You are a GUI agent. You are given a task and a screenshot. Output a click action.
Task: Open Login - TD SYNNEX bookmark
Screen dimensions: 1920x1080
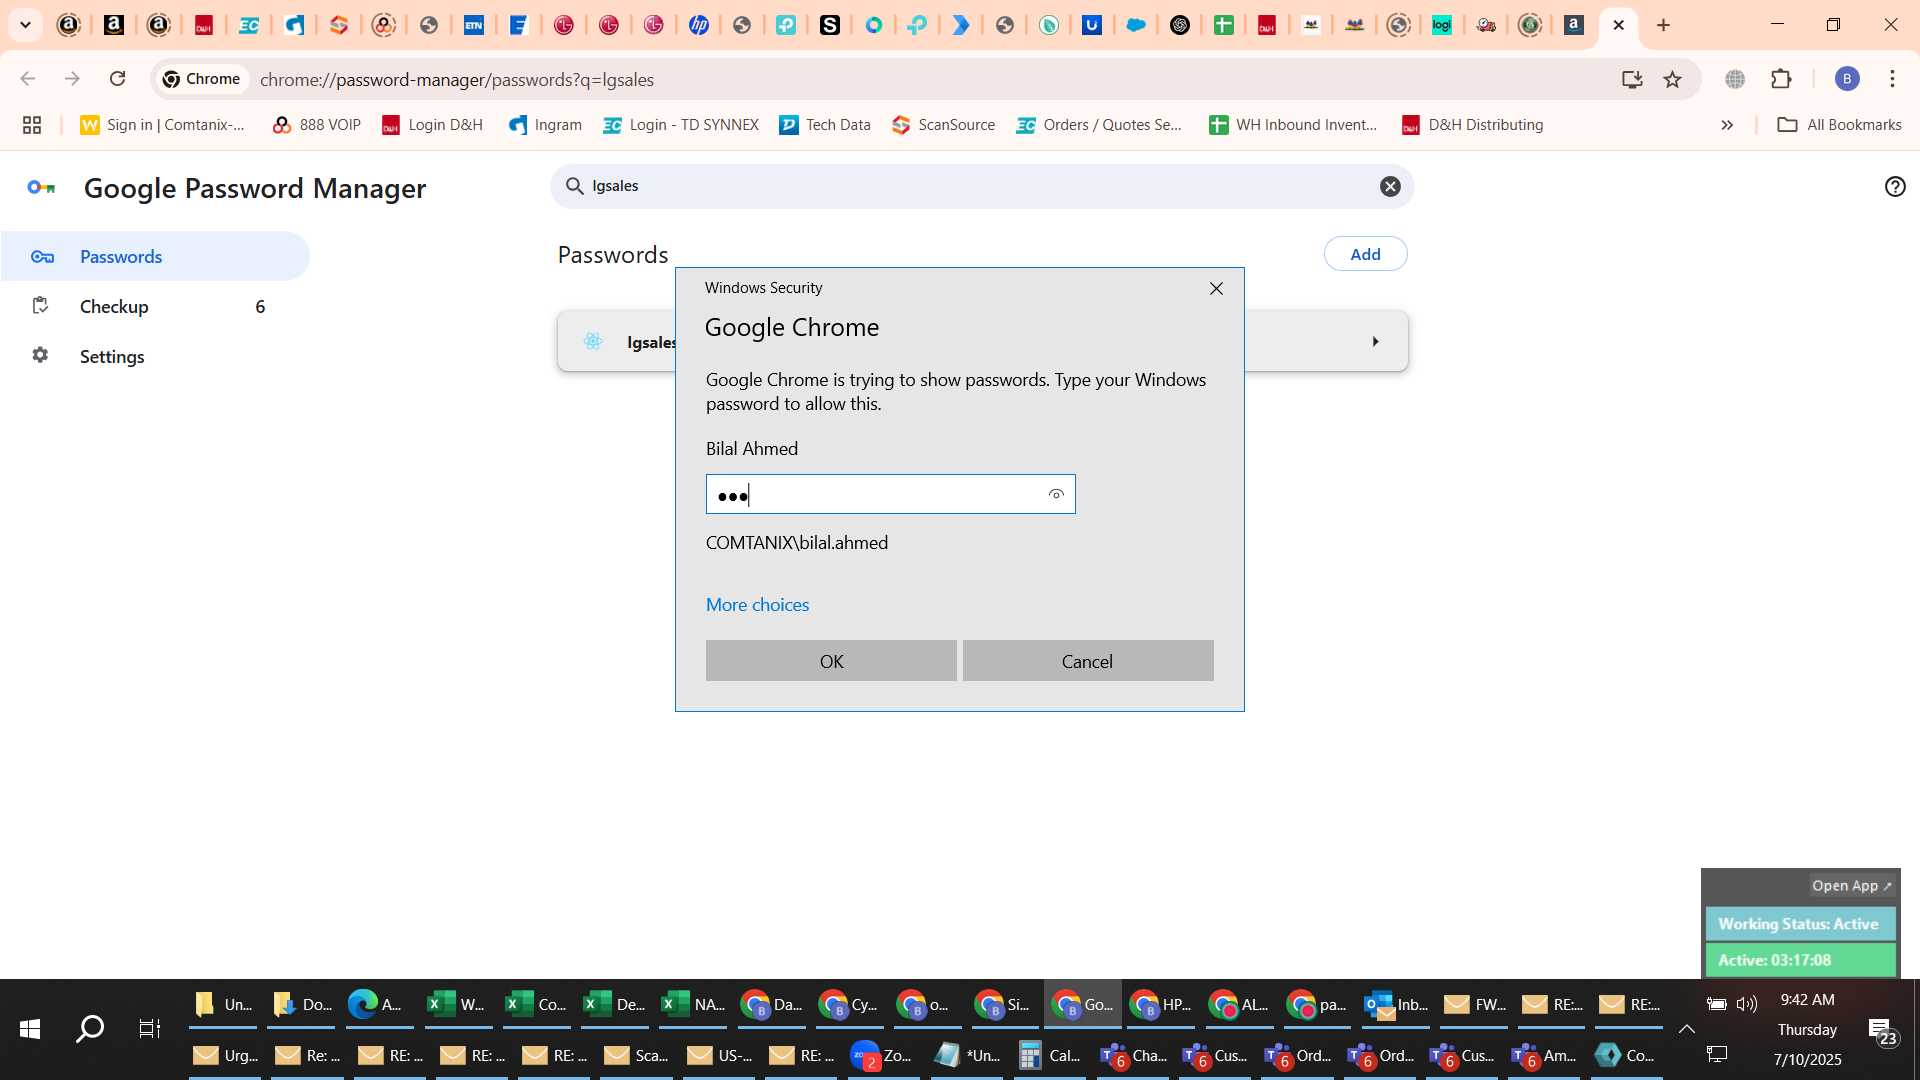pyautogui.click(x=681, y=125)
